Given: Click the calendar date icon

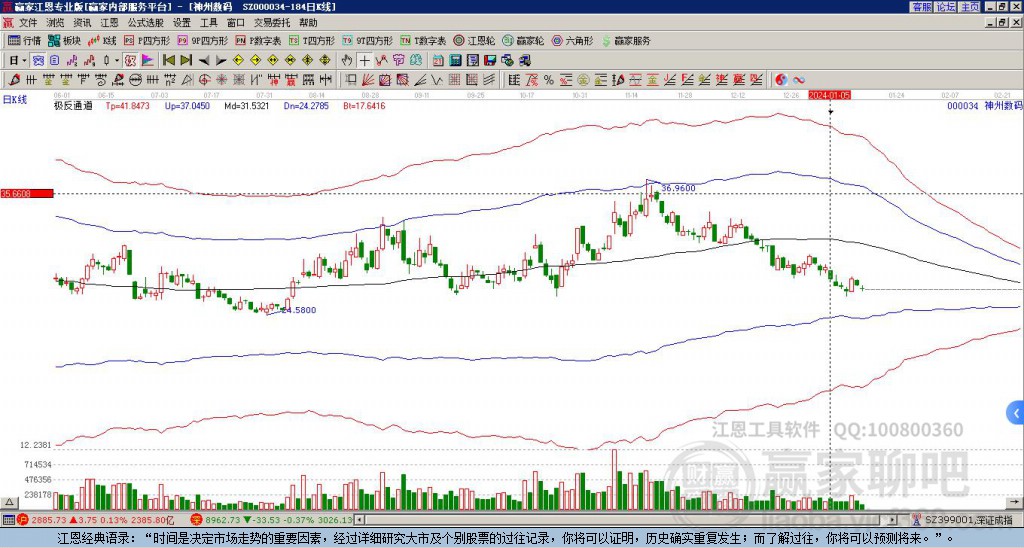Looking at the screenshot, I should click(x=438, y=61).
